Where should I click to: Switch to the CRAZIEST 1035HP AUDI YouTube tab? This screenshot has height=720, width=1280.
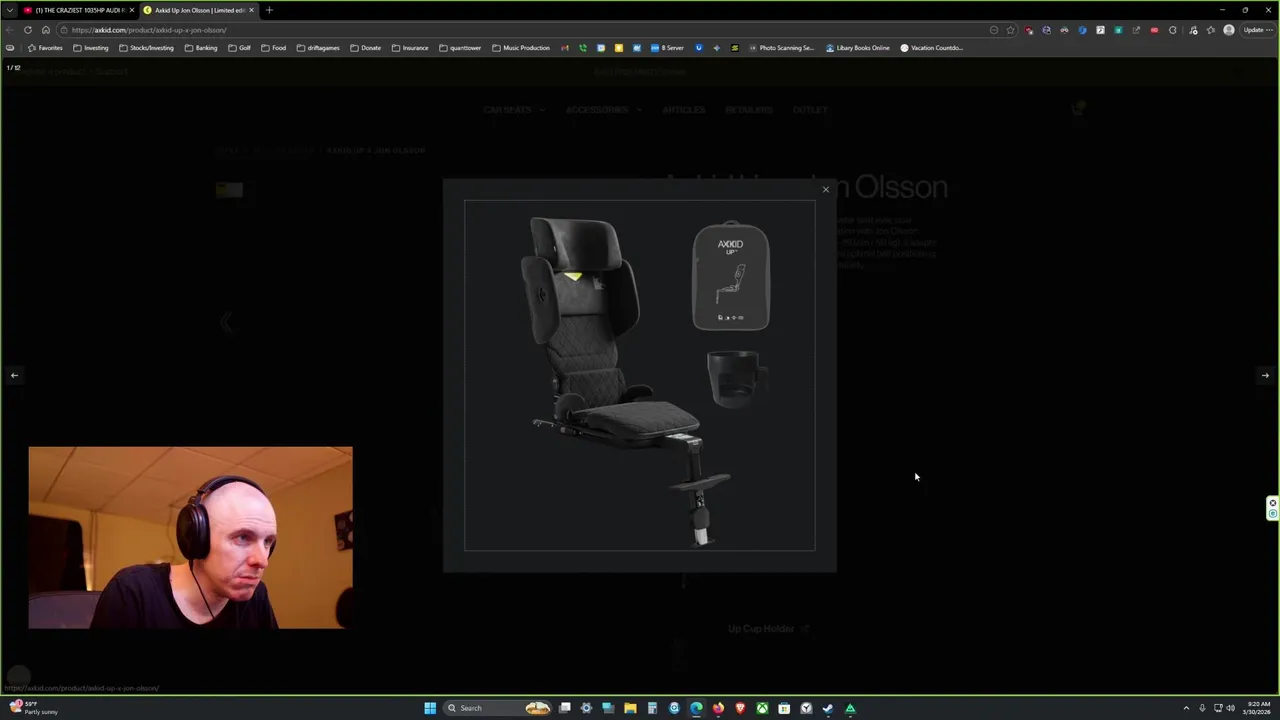coord(80,10)
